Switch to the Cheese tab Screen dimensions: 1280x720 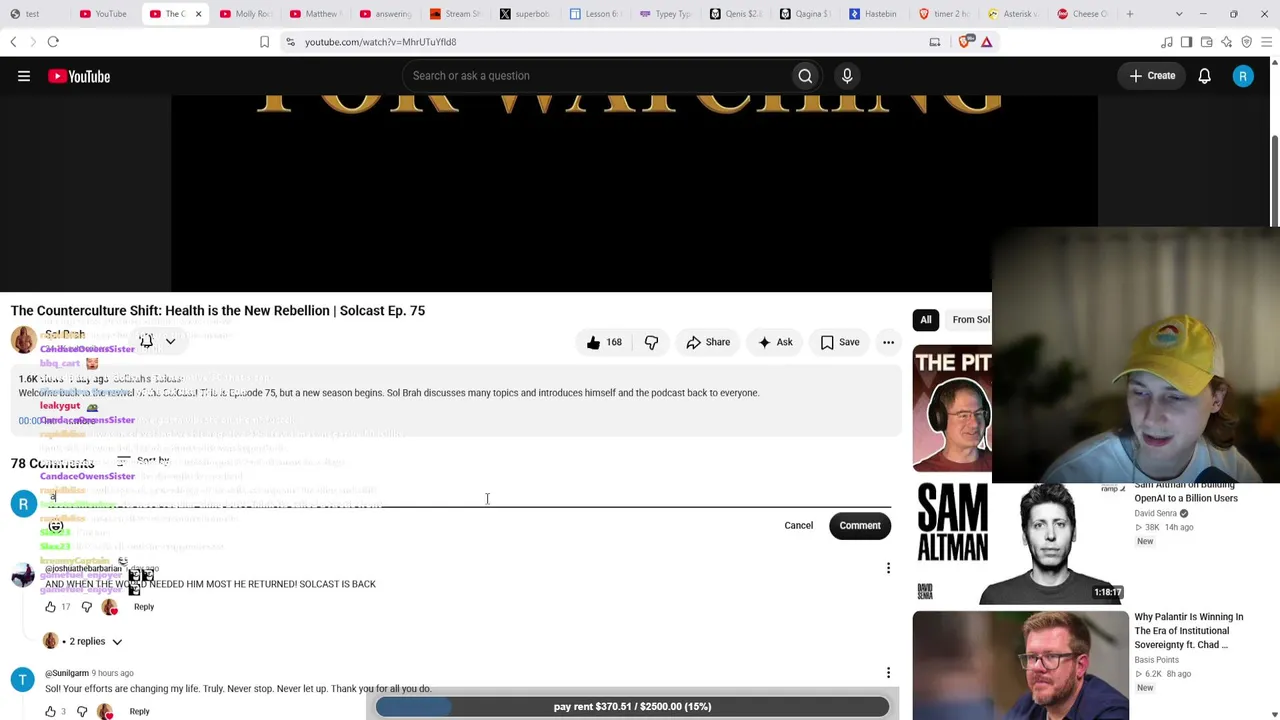pos(1083,14)
